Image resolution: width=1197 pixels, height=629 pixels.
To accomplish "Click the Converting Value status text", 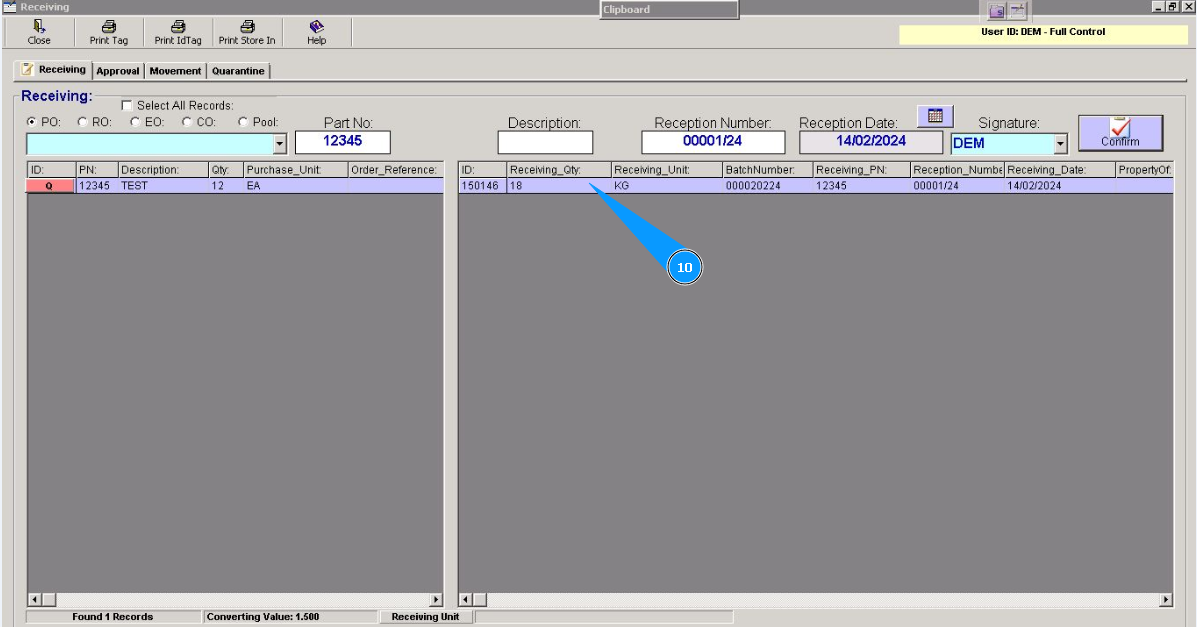I will (263, 617).
